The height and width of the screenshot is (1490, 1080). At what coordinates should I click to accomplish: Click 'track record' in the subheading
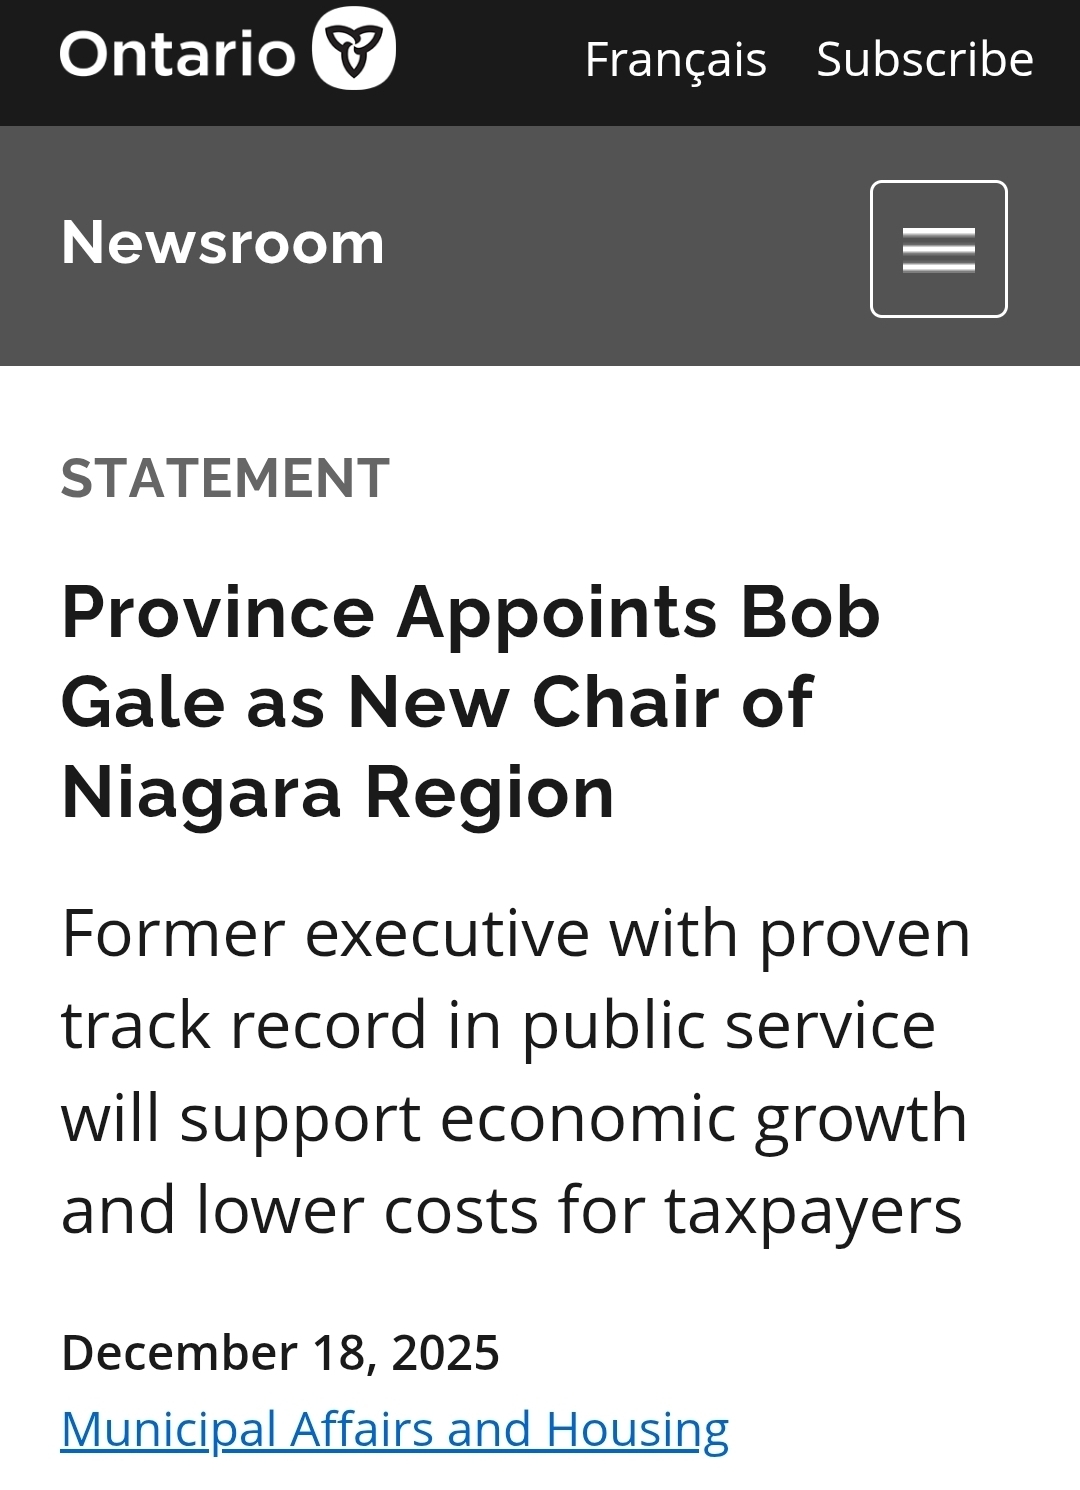[x=244, y=1026]
